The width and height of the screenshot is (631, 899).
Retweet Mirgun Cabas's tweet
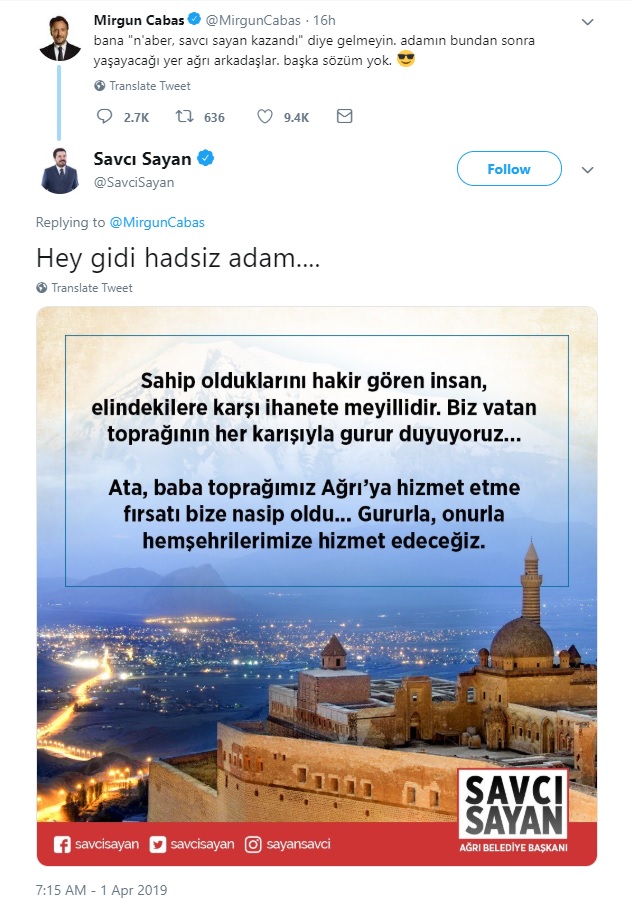coord(184,116)
